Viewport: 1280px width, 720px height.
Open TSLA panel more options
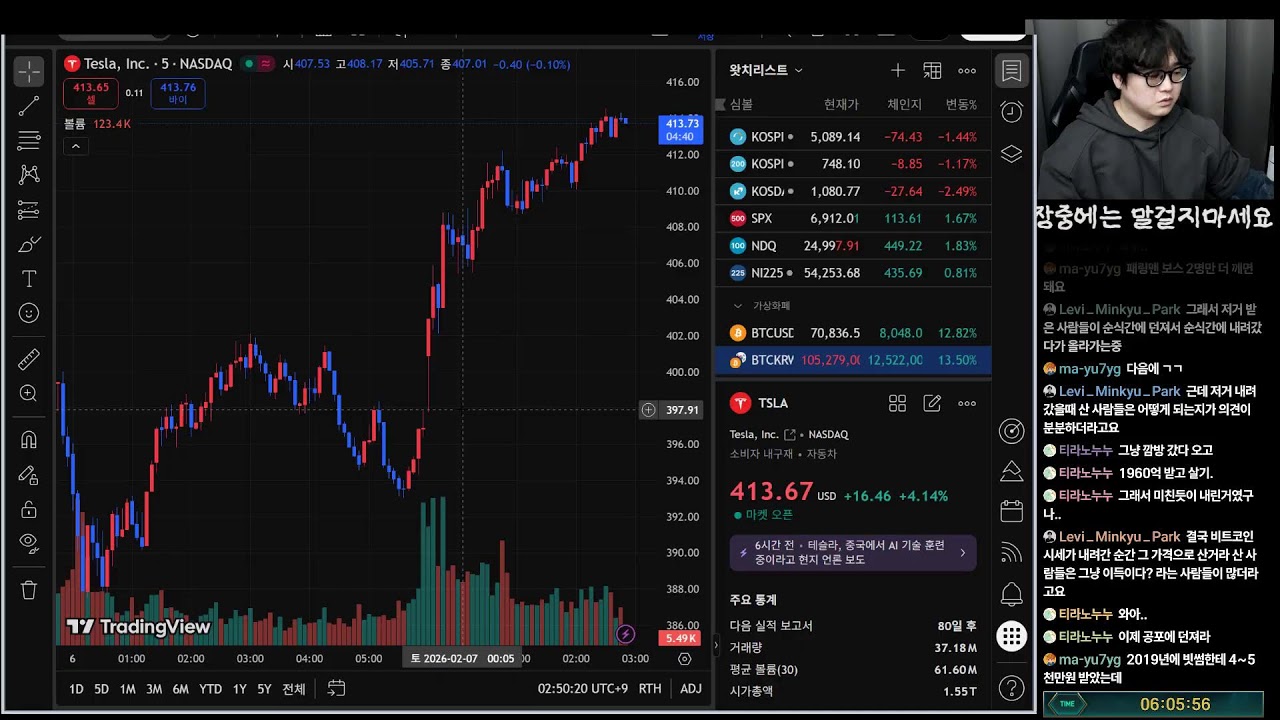tap(967, 403)
